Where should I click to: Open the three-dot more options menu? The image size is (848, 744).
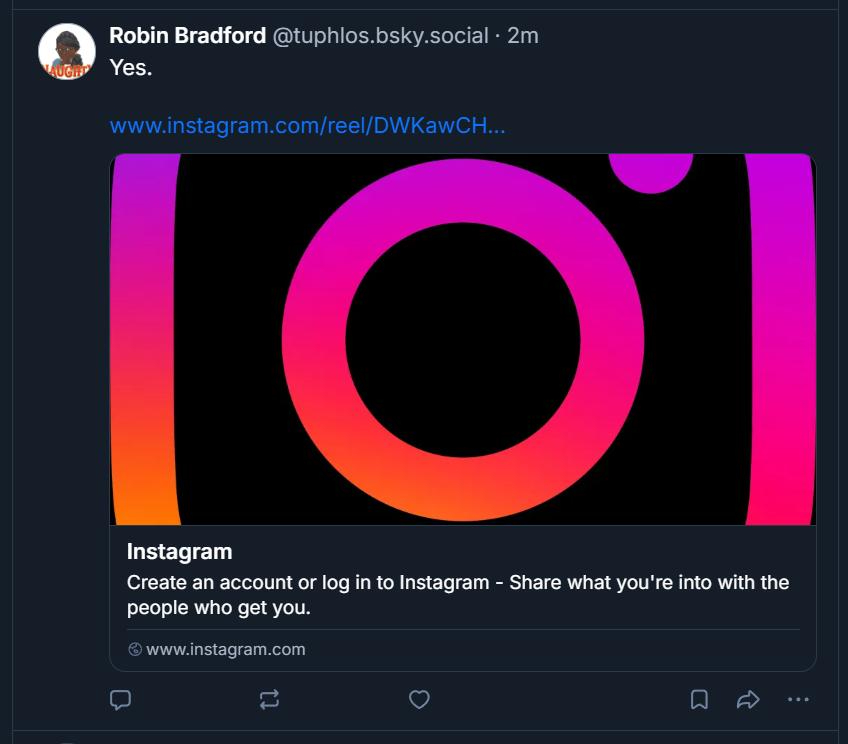[x=798, y=700]
